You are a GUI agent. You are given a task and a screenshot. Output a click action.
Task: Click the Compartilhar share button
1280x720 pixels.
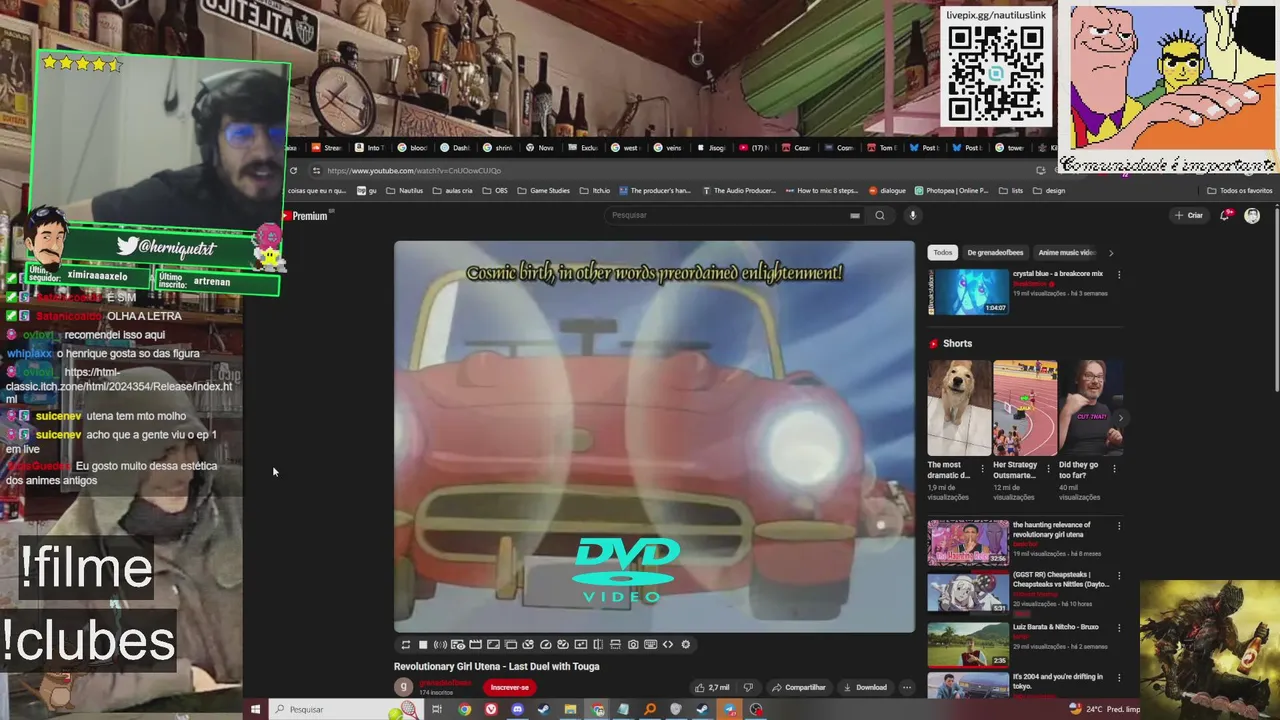click(798, 687)
